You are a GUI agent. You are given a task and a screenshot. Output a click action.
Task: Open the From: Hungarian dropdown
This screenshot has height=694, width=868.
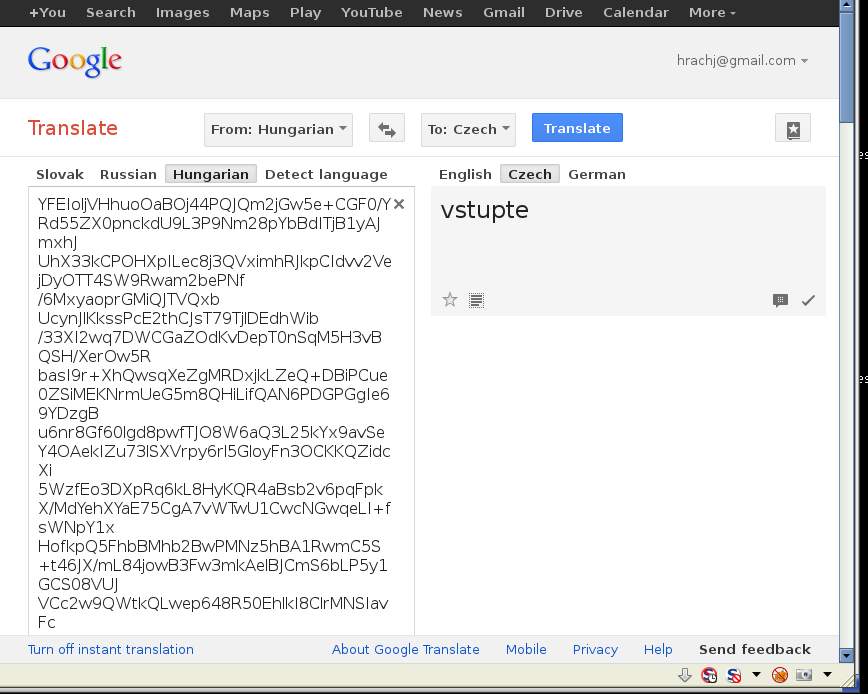[278, 129]
